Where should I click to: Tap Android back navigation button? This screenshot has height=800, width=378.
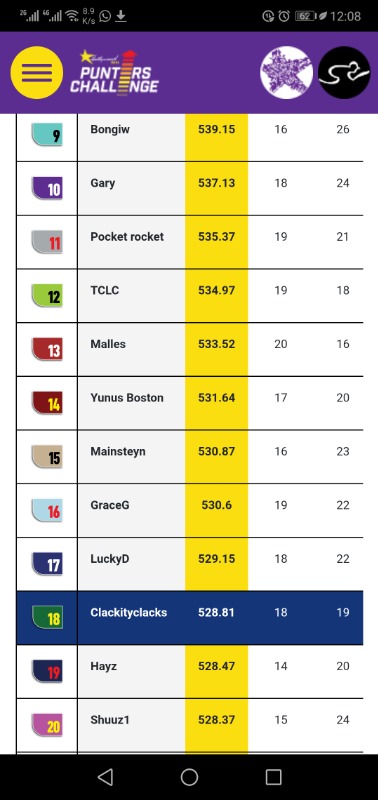[105, 777]
